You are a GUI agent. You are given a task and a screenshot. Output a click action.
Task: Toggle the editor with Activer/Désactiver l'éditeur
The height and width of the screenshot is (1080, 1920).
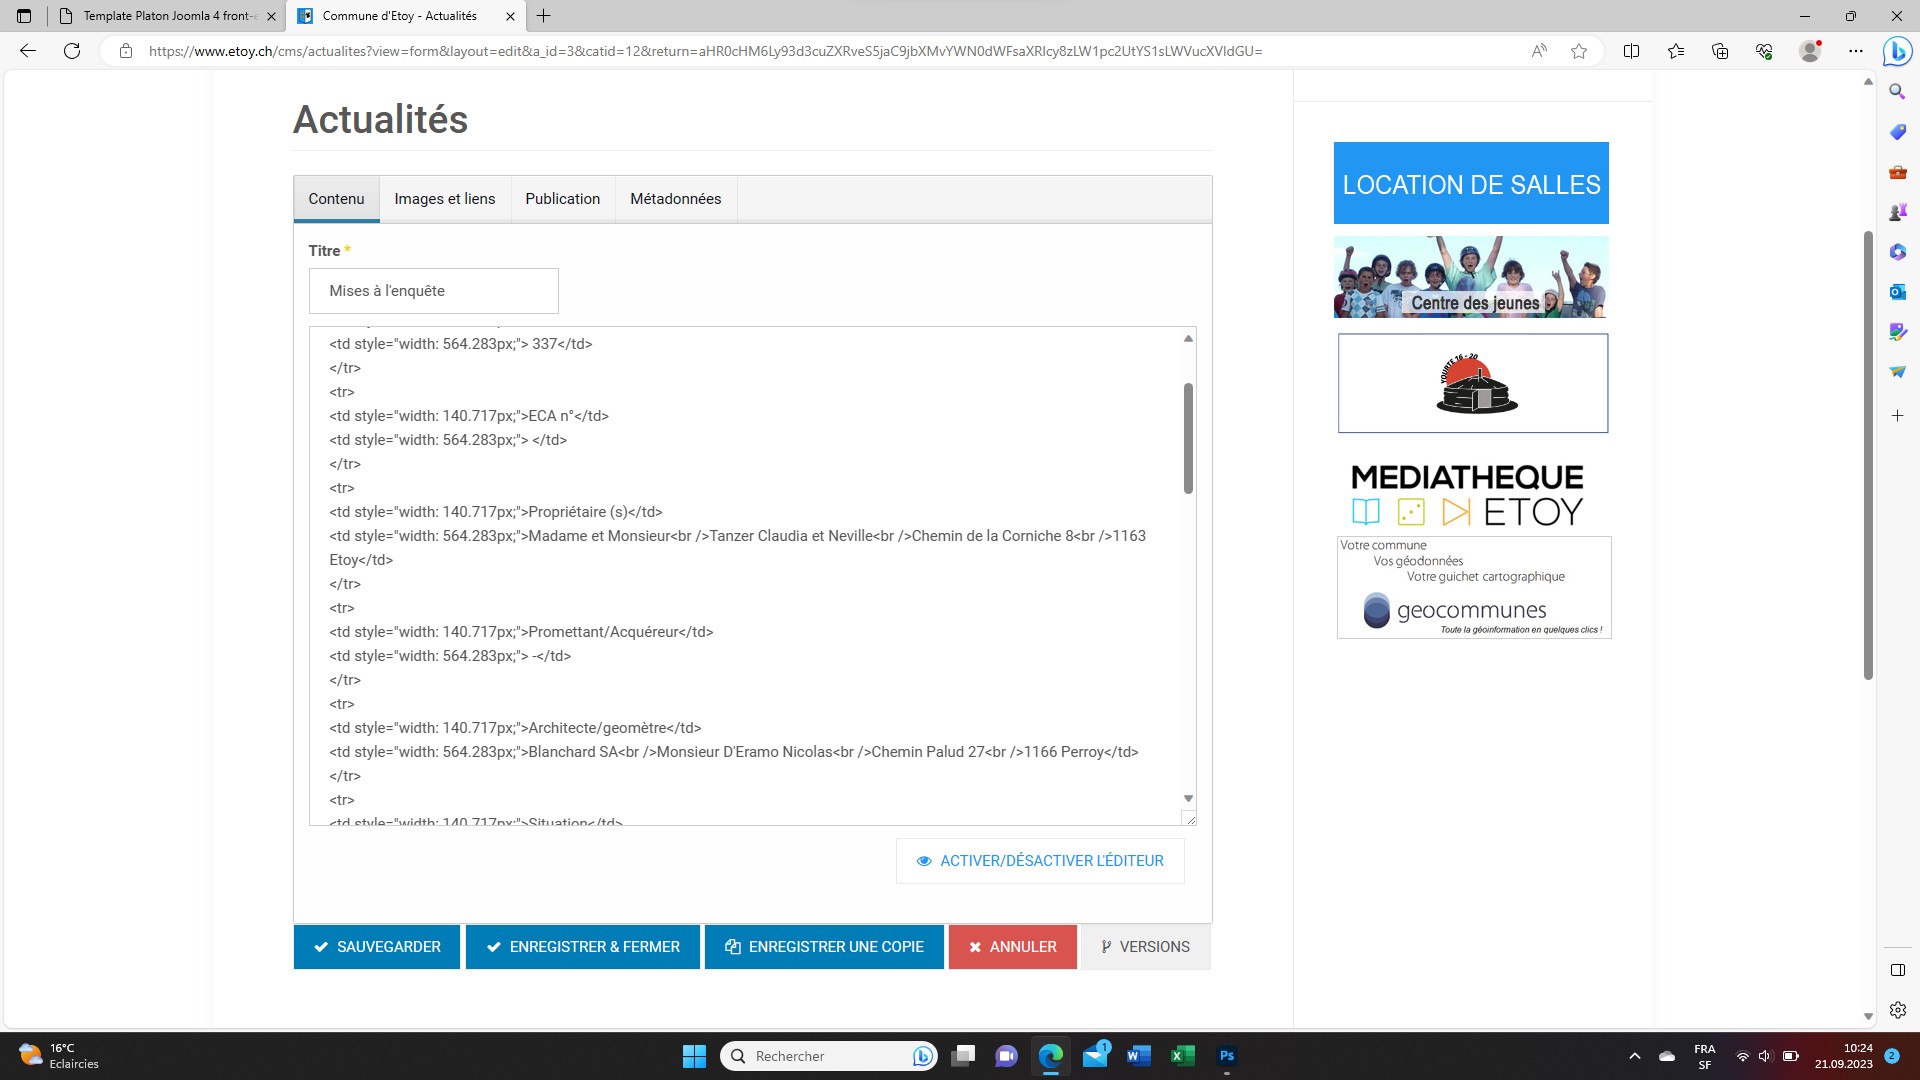point(1040,861)
